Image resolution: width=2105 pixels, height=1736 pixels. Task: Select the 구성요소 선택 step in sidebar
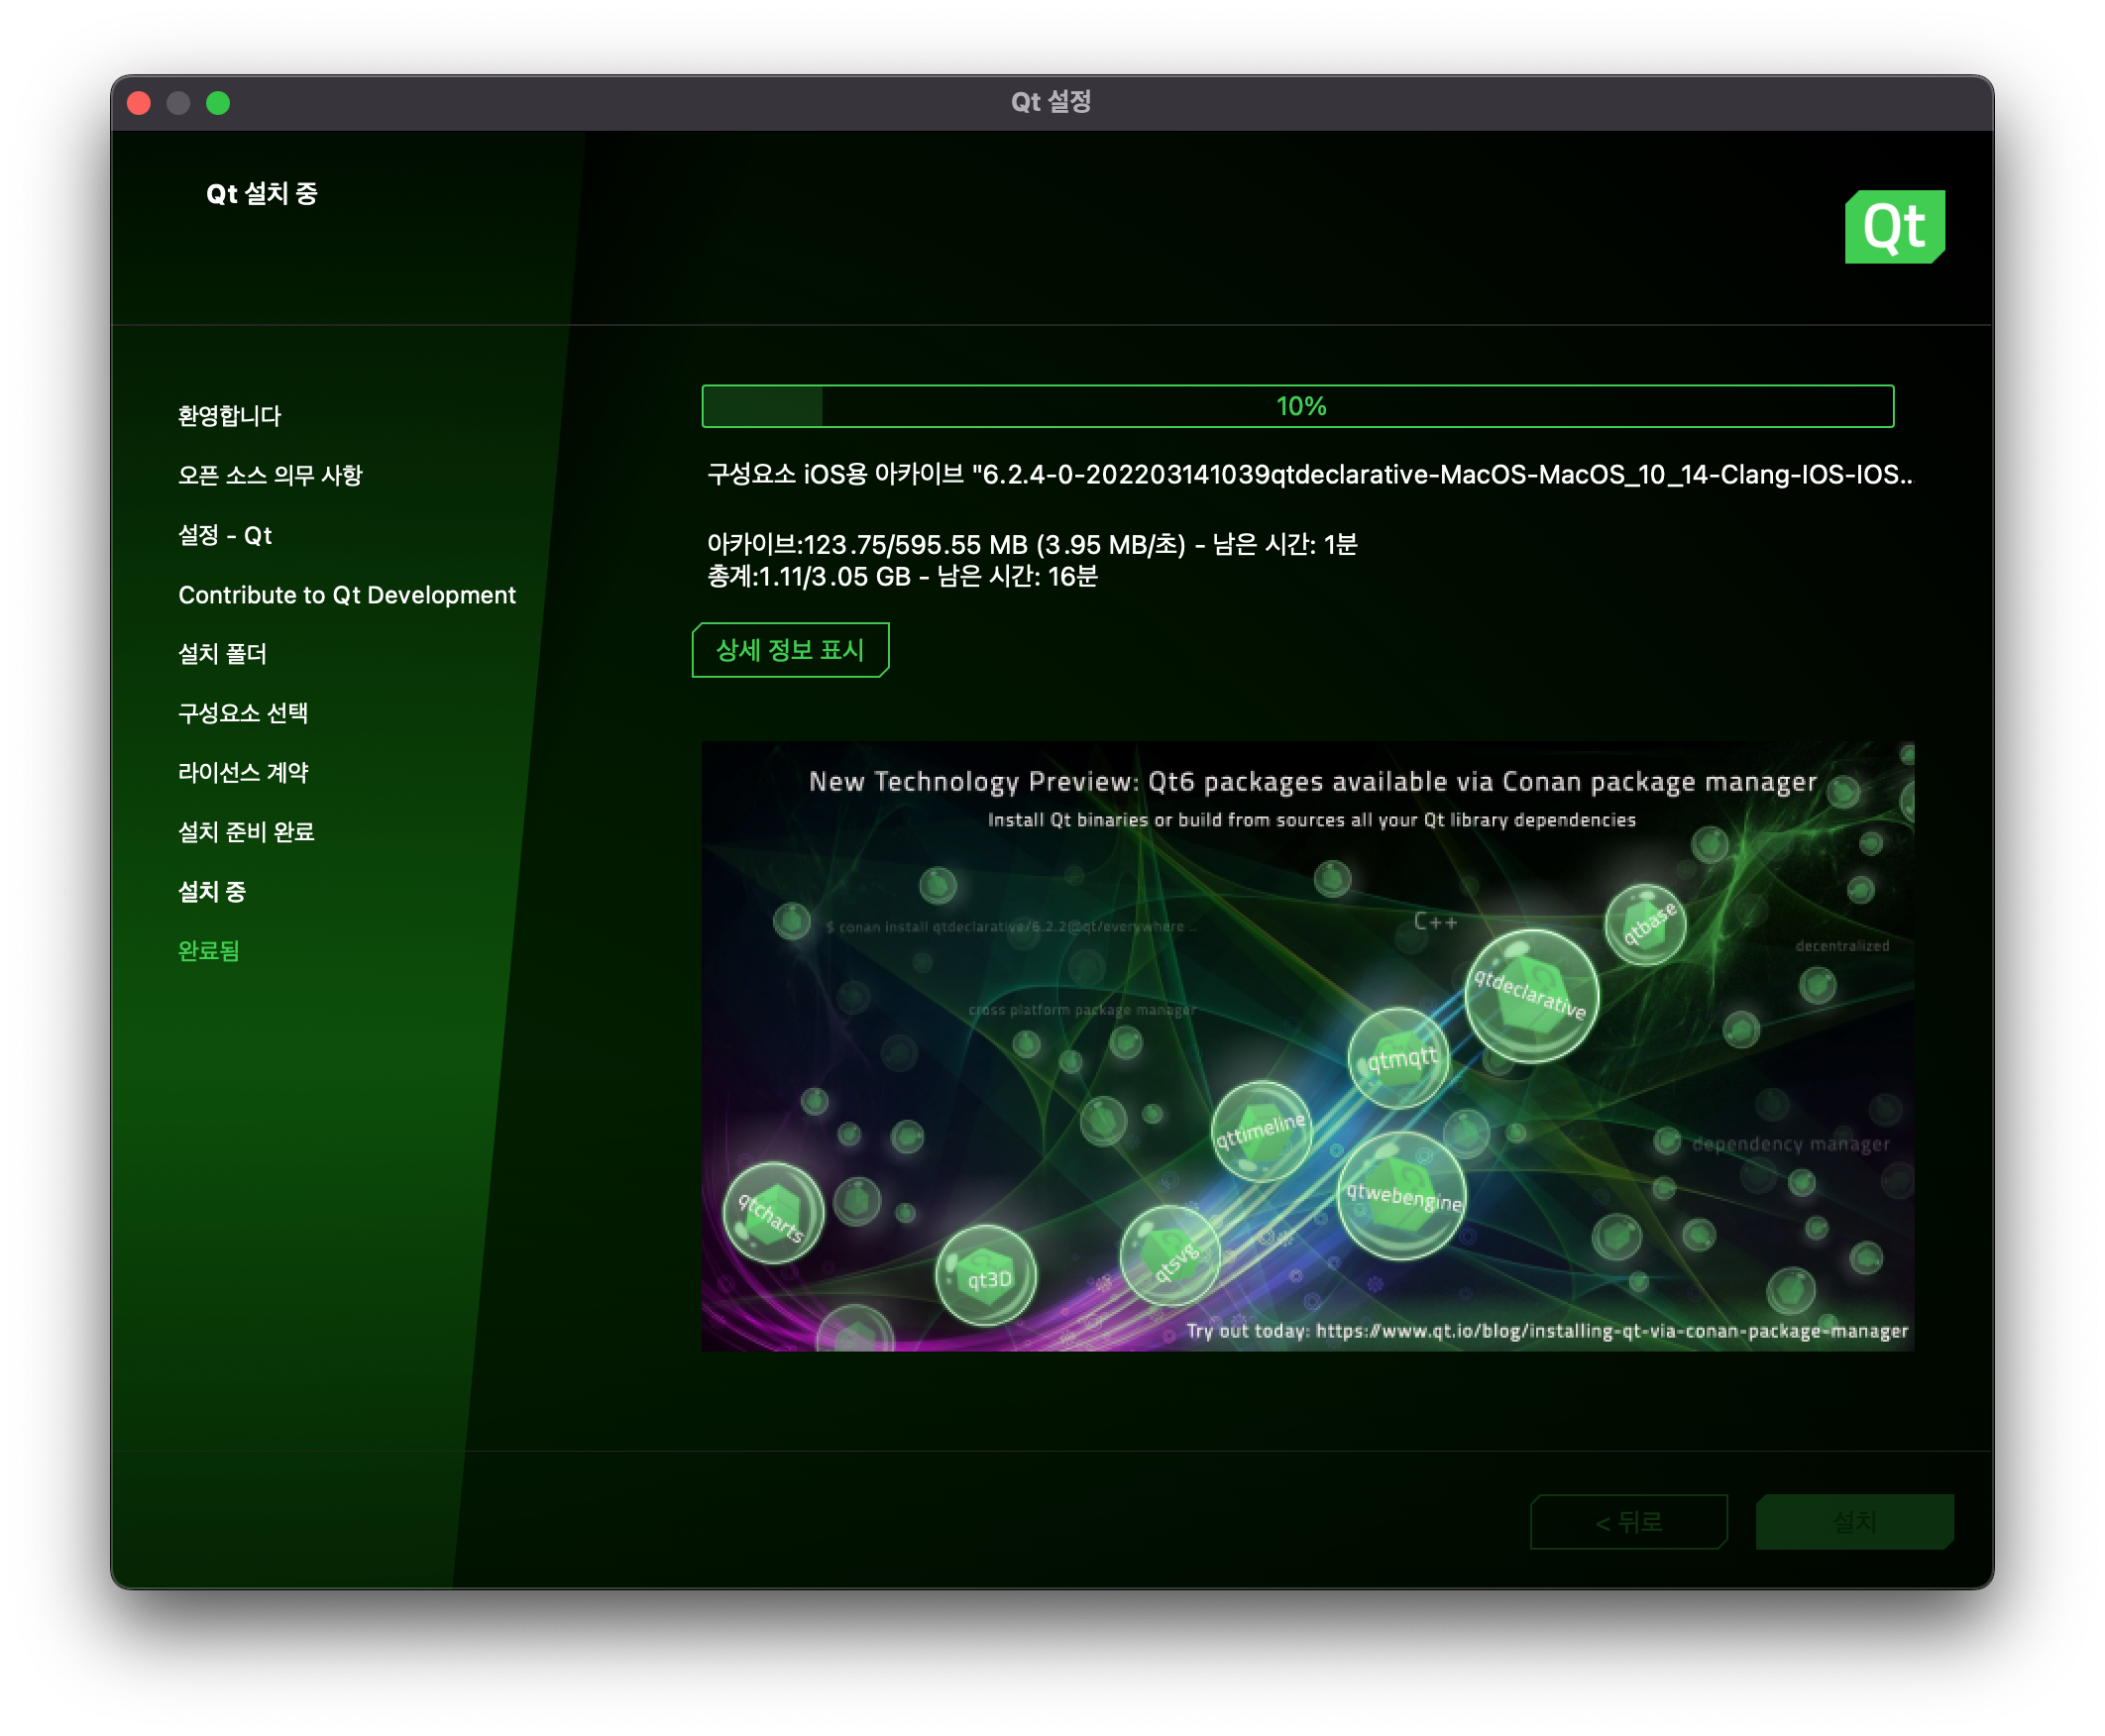click(243, 713)
